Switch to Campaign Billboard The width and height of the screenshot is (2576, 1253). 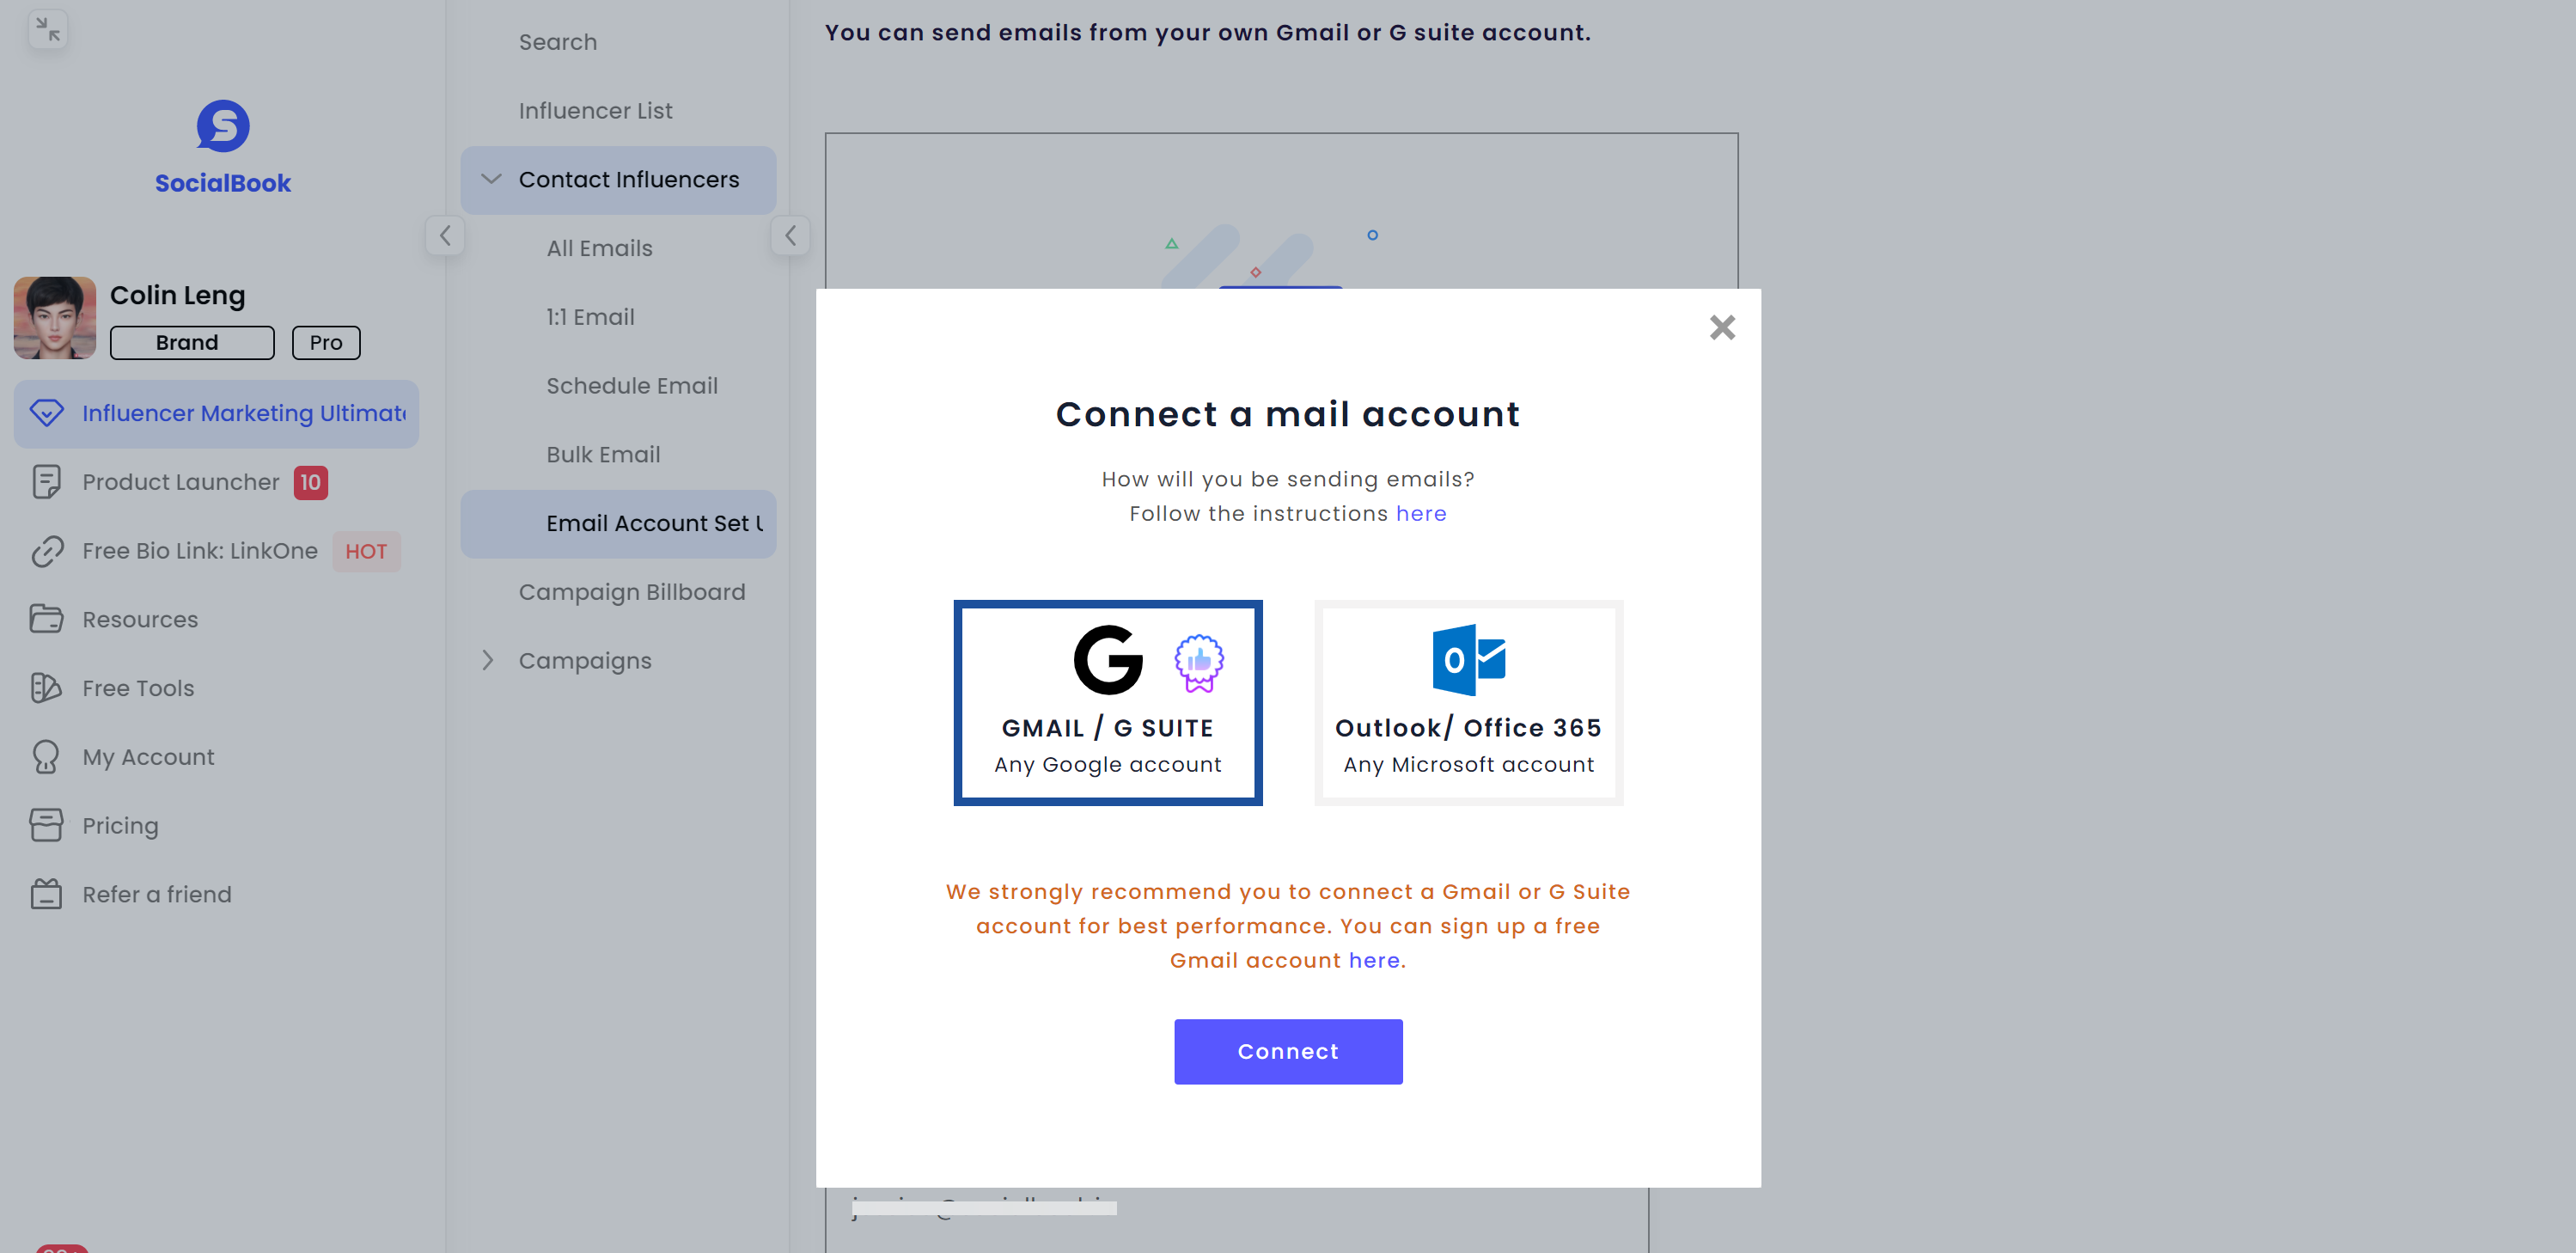coord(632,591)
